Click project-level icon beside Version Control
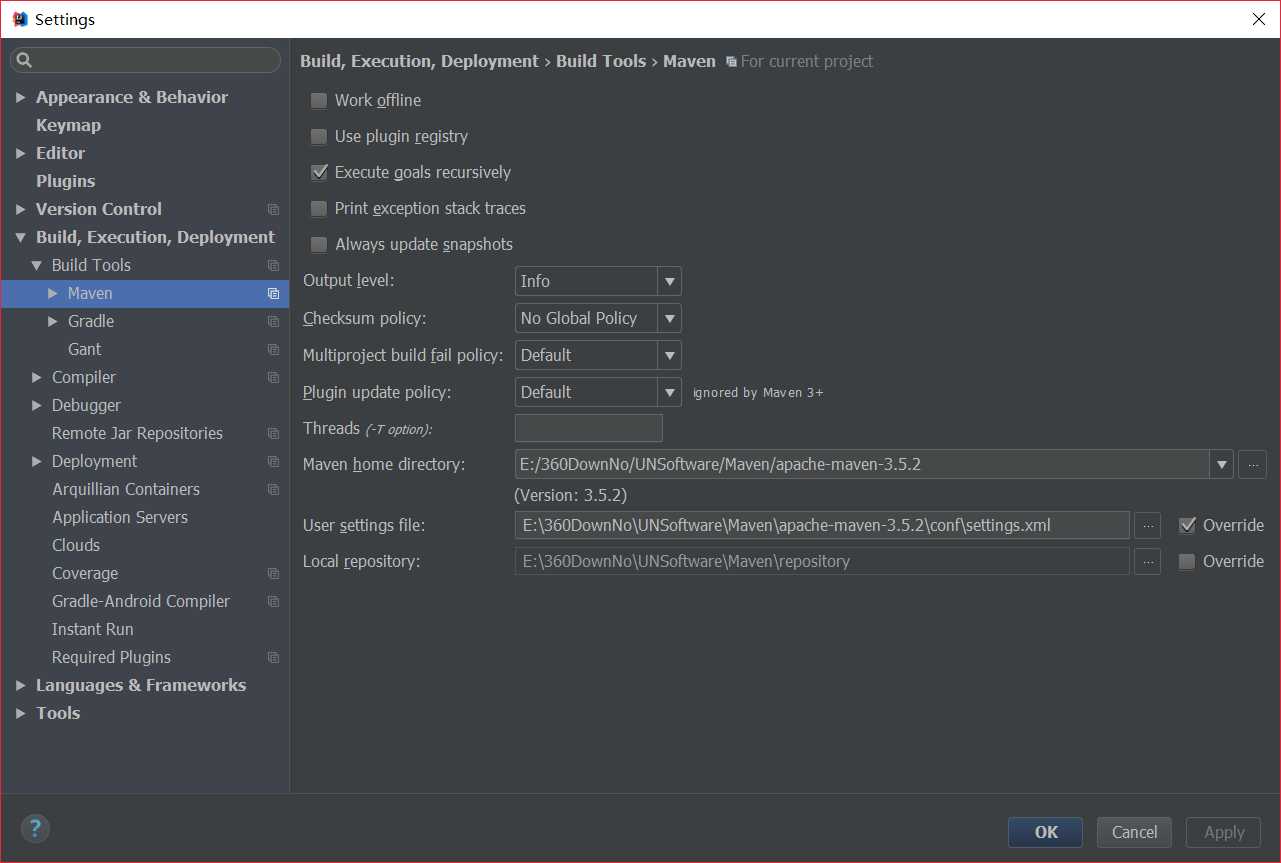 pyautogui.click(x=273, y=209)
